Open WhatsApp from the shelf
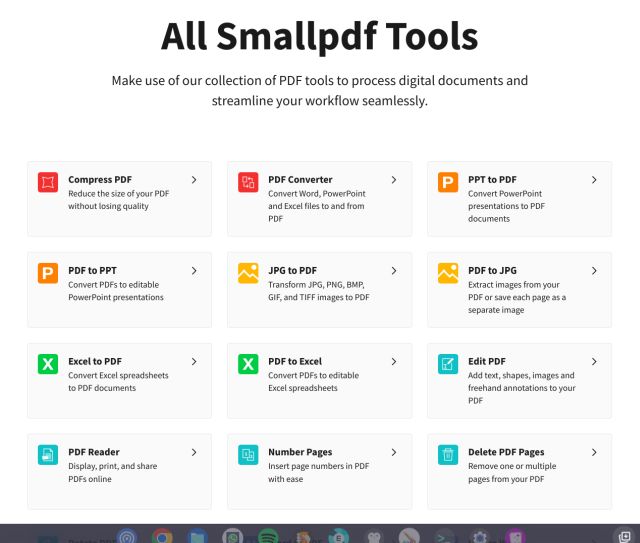 click(x=233, y=536)
